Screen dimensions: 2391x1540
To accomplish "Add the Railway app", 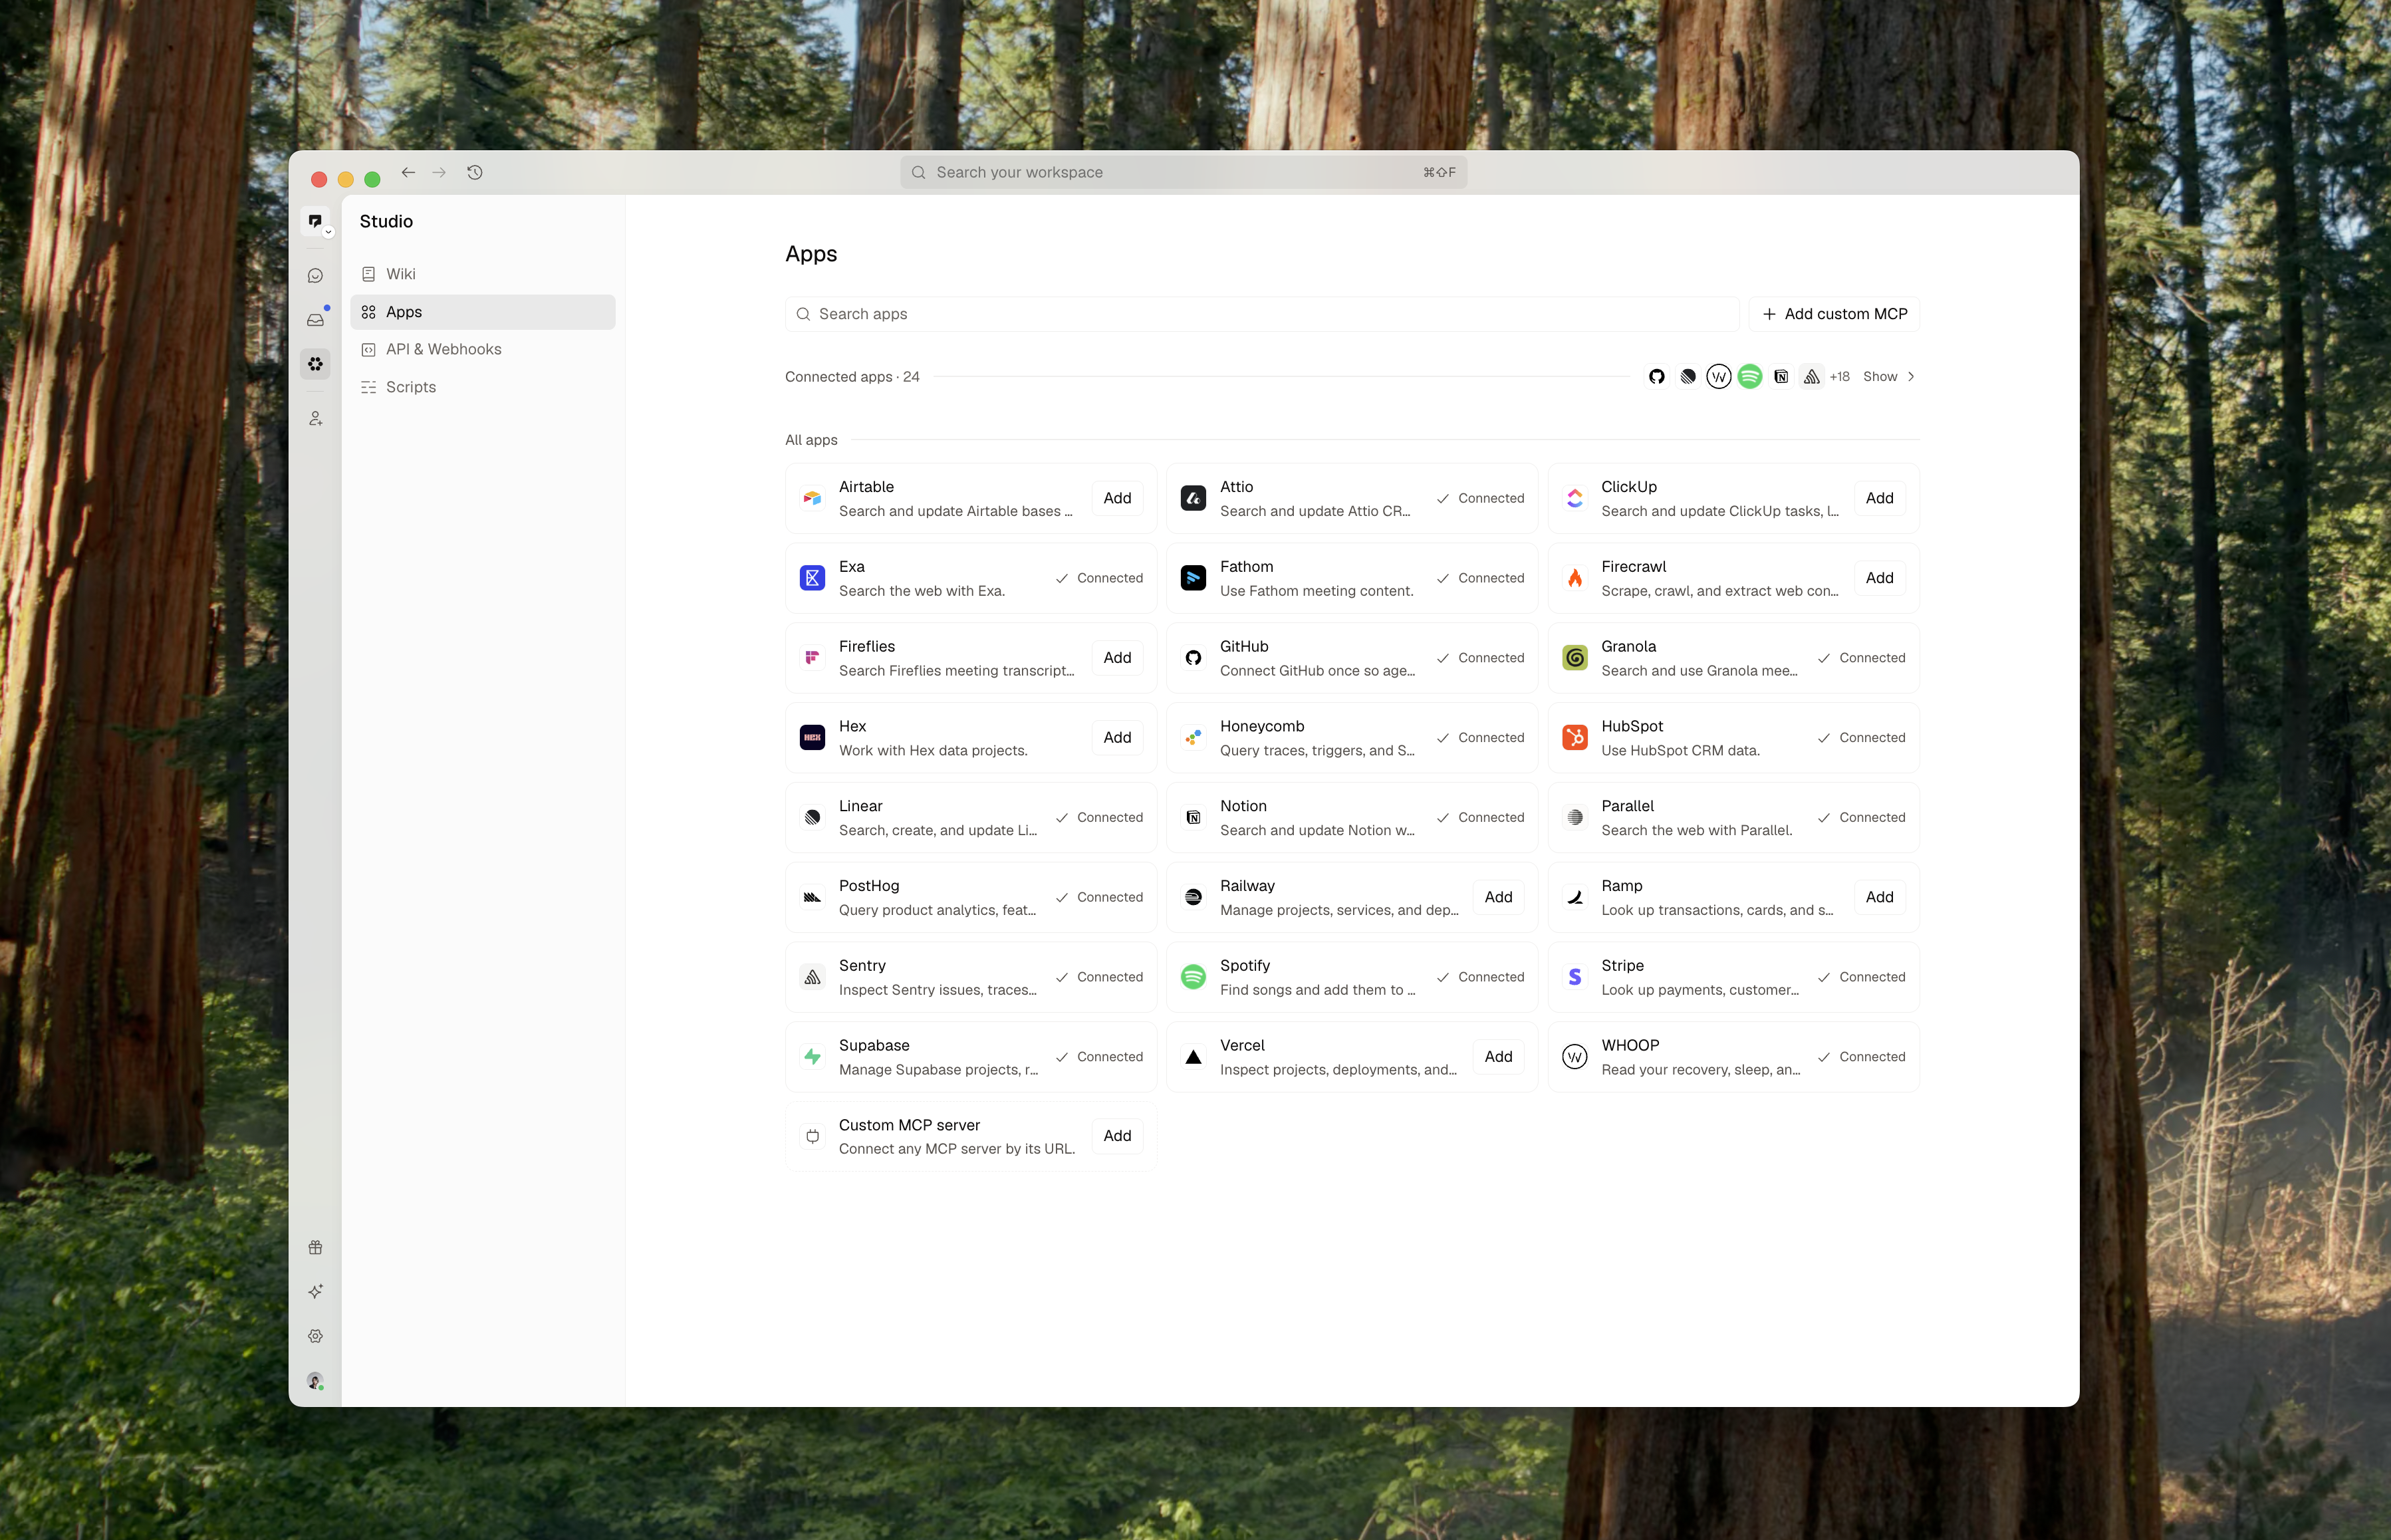I will (1498, 897).
